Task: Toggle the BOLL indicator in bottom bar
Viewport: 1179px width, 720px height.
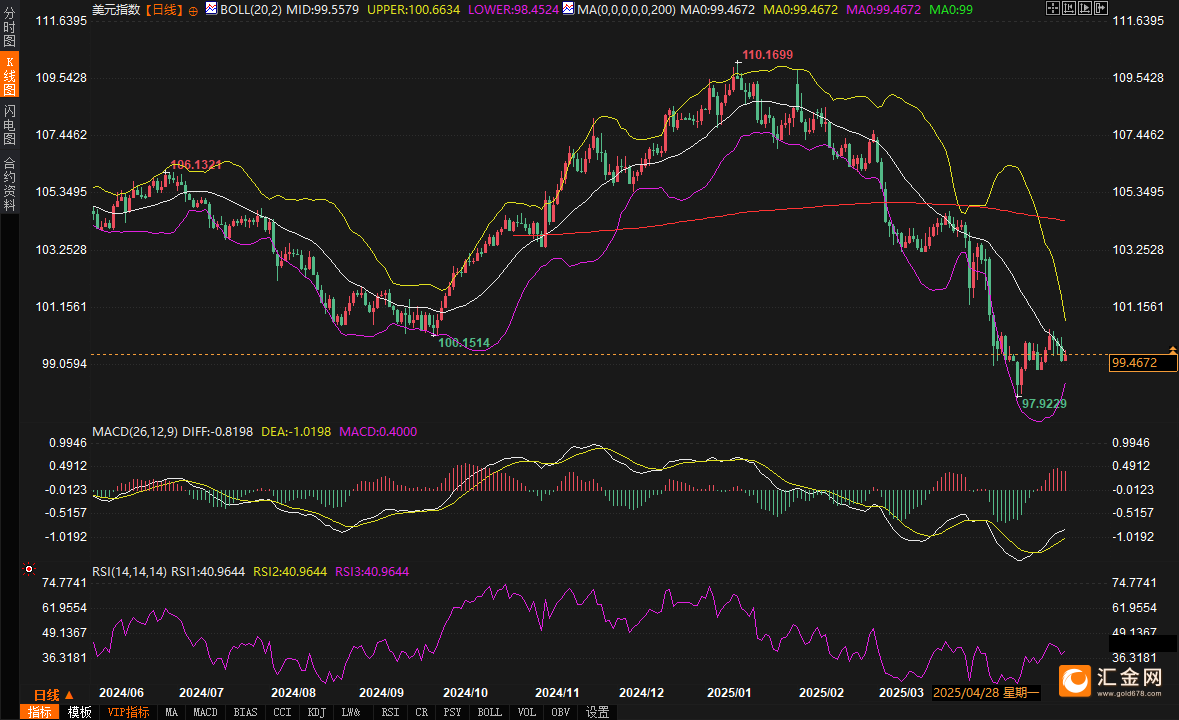Action: point(489,712)
